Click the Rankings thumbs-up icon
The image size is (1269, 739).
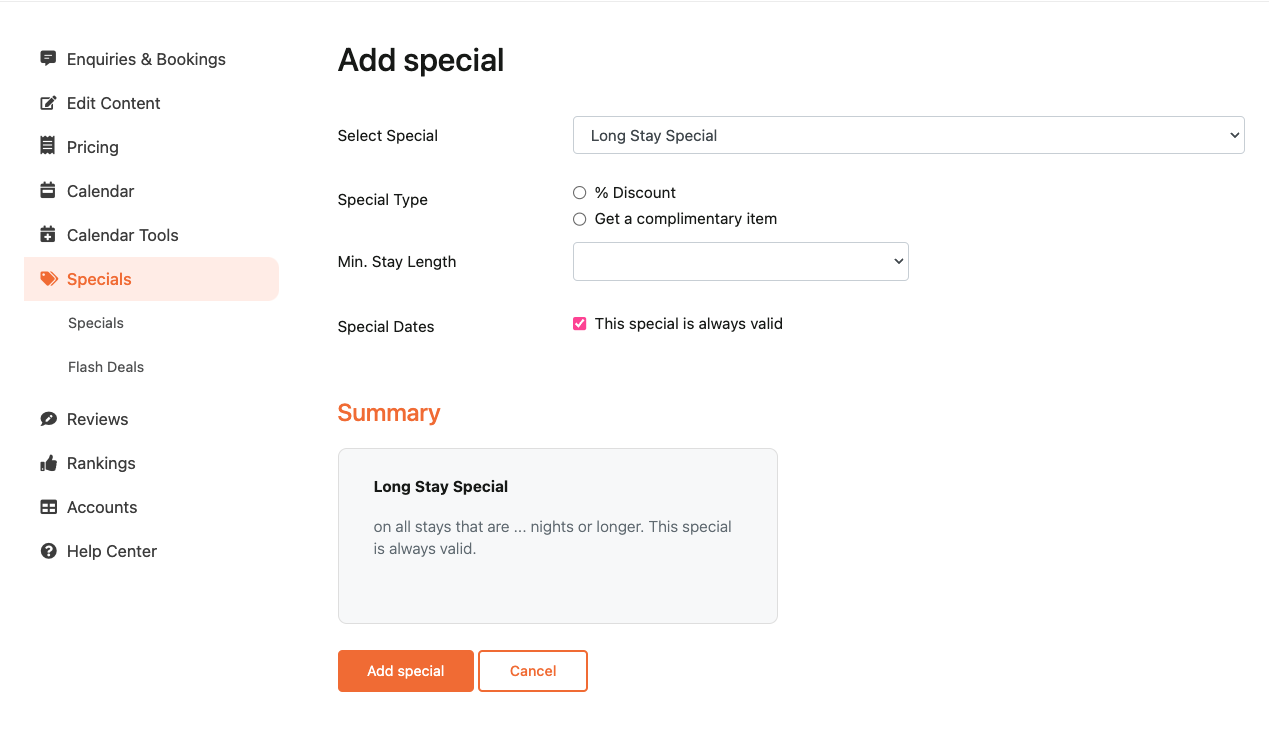click(x=48, y=463)
